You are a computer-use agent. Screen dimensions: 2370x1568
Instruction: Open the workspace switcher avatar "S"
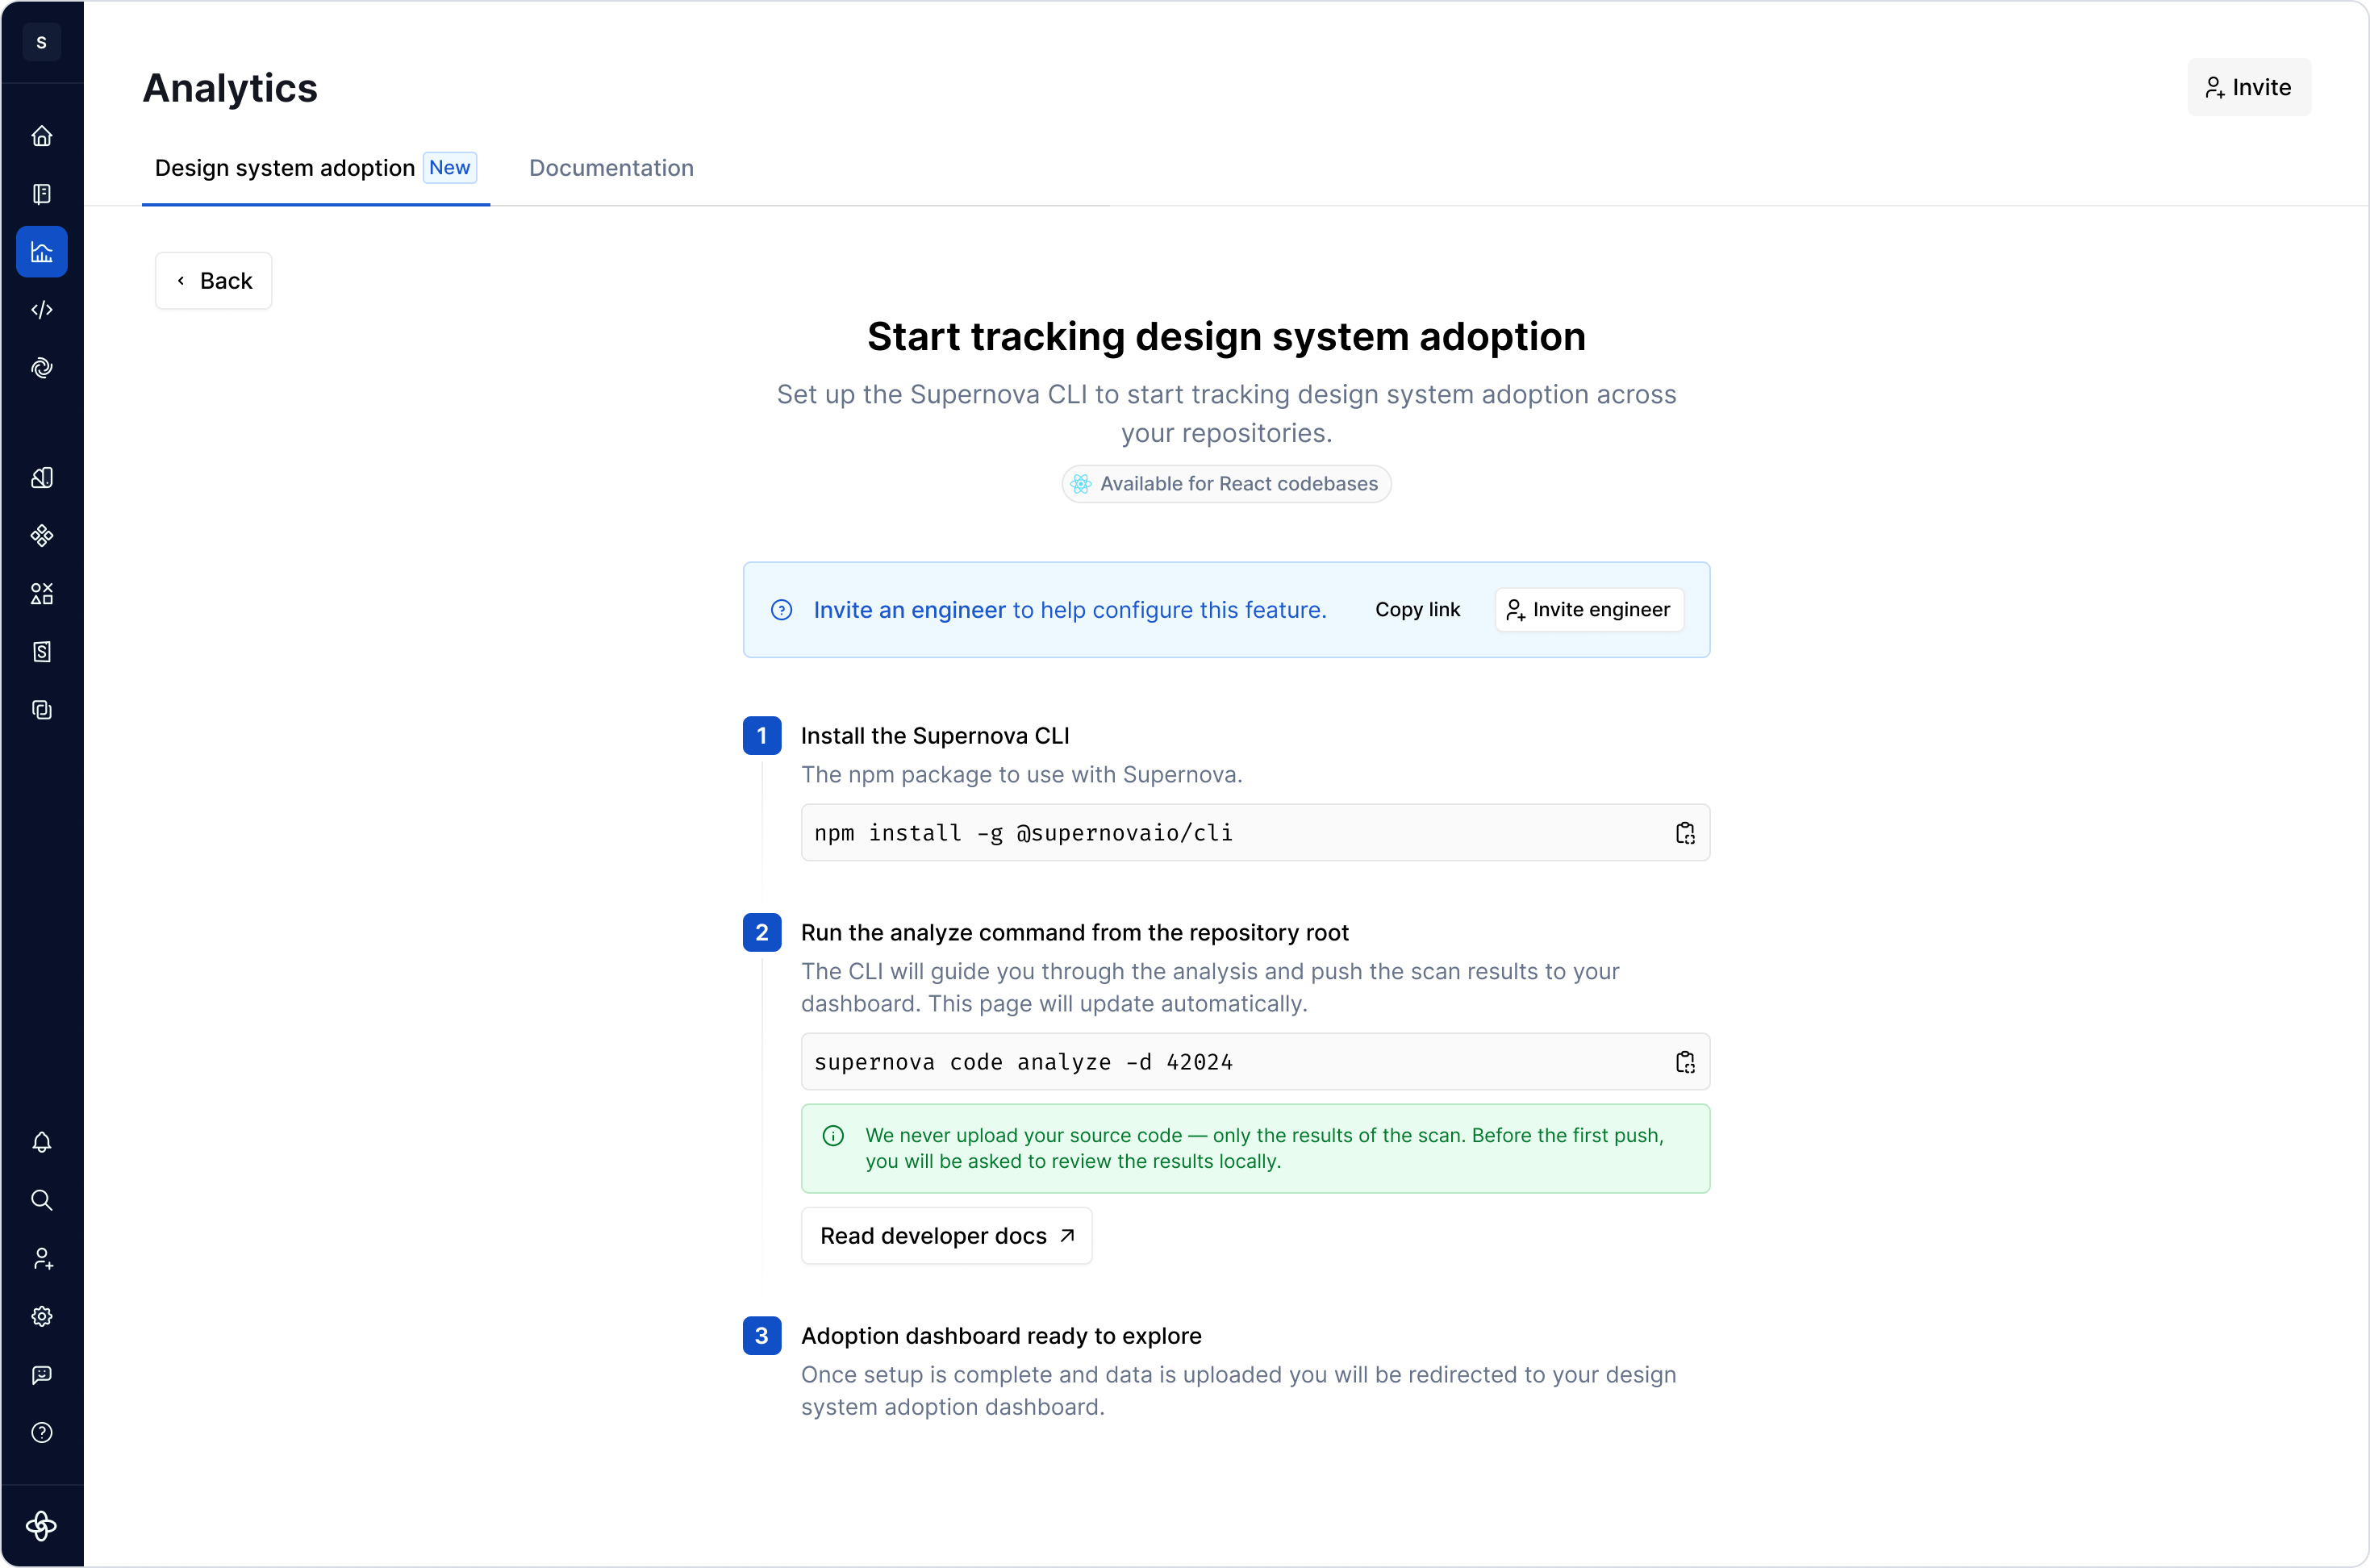click(41, 42)
